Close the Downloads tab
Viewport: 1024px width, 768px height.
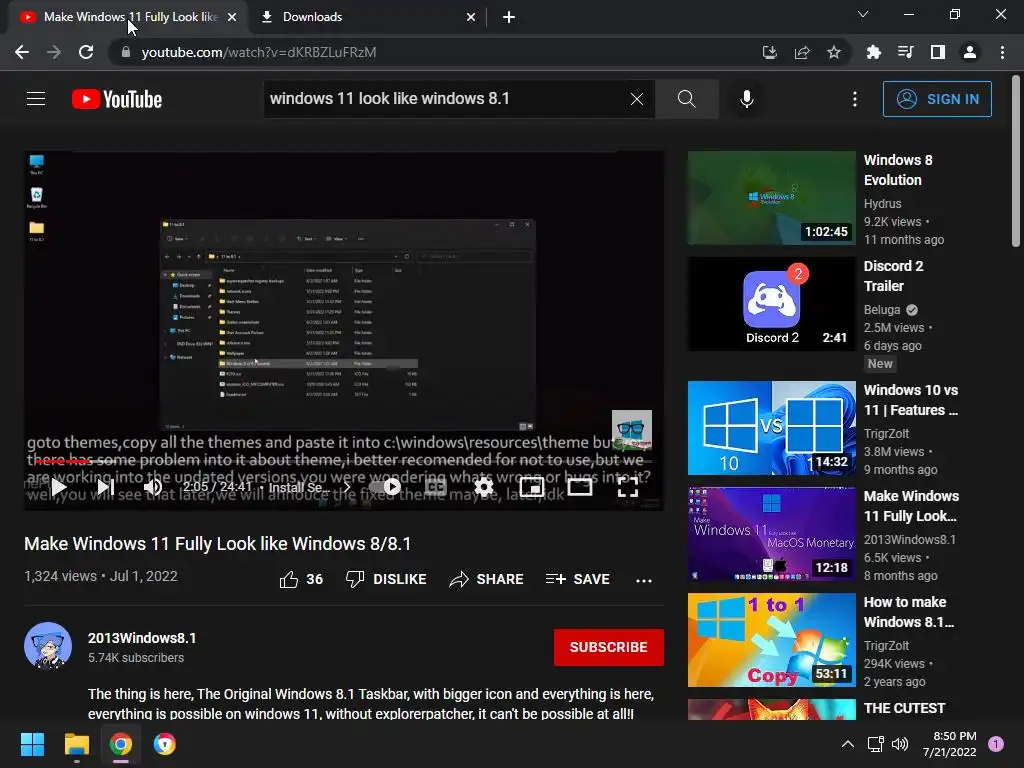pos(471,17)
